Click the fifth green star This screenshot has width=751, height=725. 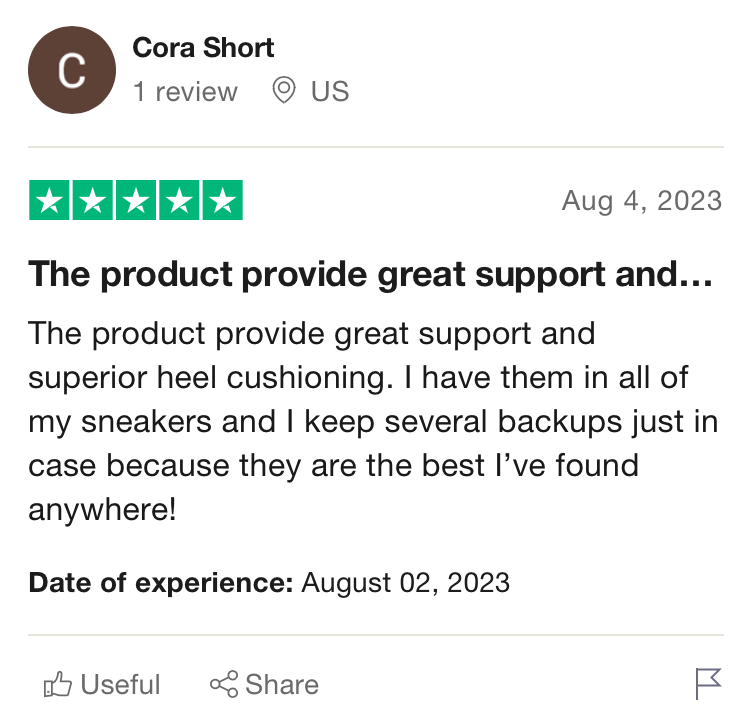coord(223,200)
